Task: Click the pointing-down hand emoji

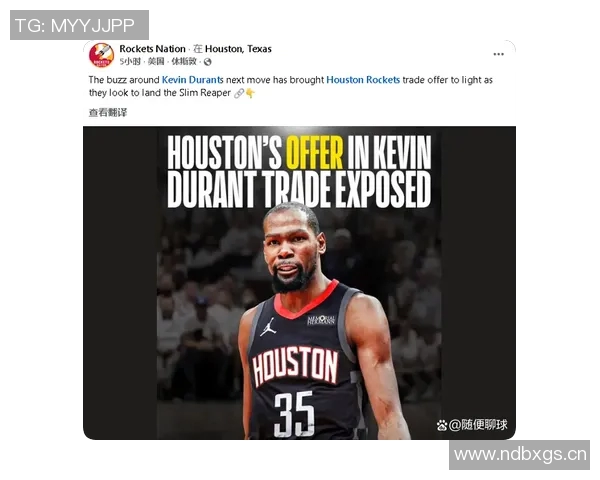Action: pos(250,93)
